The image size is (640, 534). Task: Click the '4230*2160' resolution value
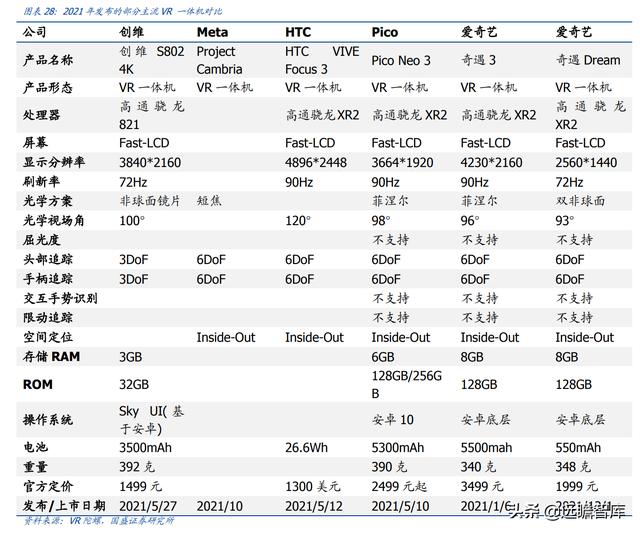491,162
